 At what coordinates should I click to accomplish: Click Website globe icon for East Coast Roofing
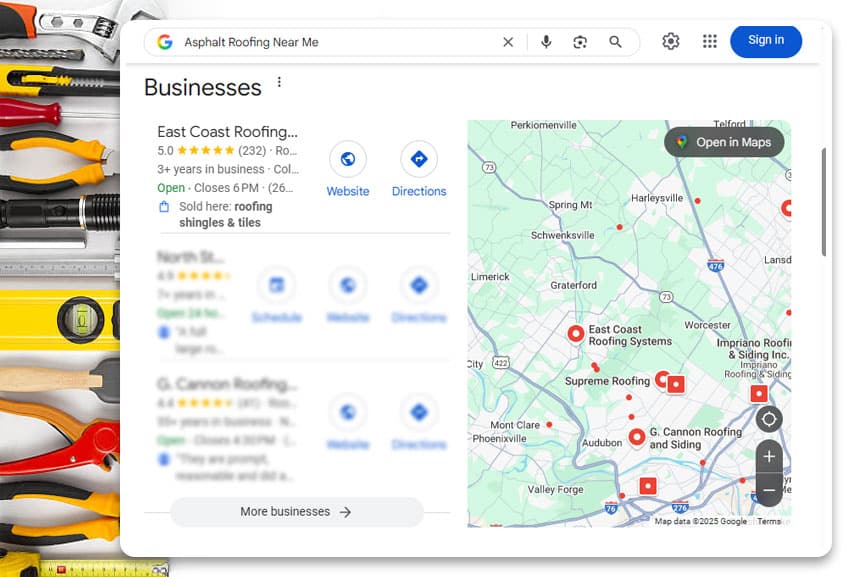point(348,159)
